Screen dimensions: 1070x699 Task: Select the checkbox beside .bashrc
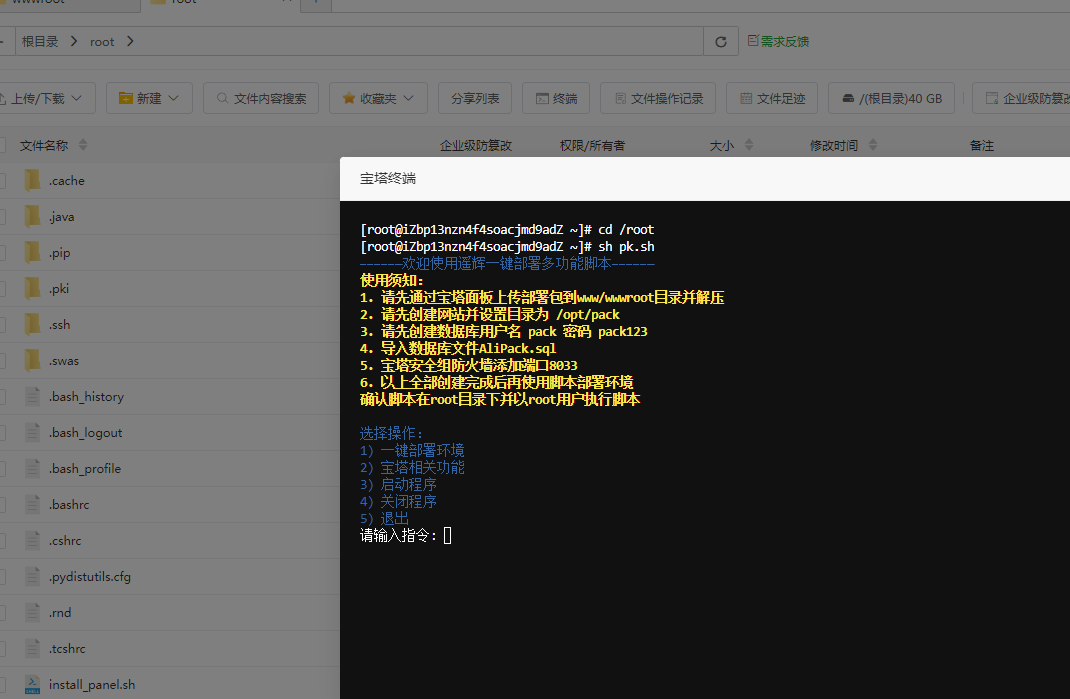point(2,505)
